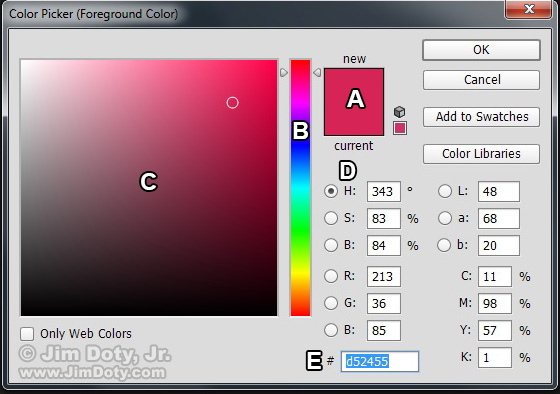560x394 pixels.
Task: Confirm the color with OK
Action: (481, 50)
